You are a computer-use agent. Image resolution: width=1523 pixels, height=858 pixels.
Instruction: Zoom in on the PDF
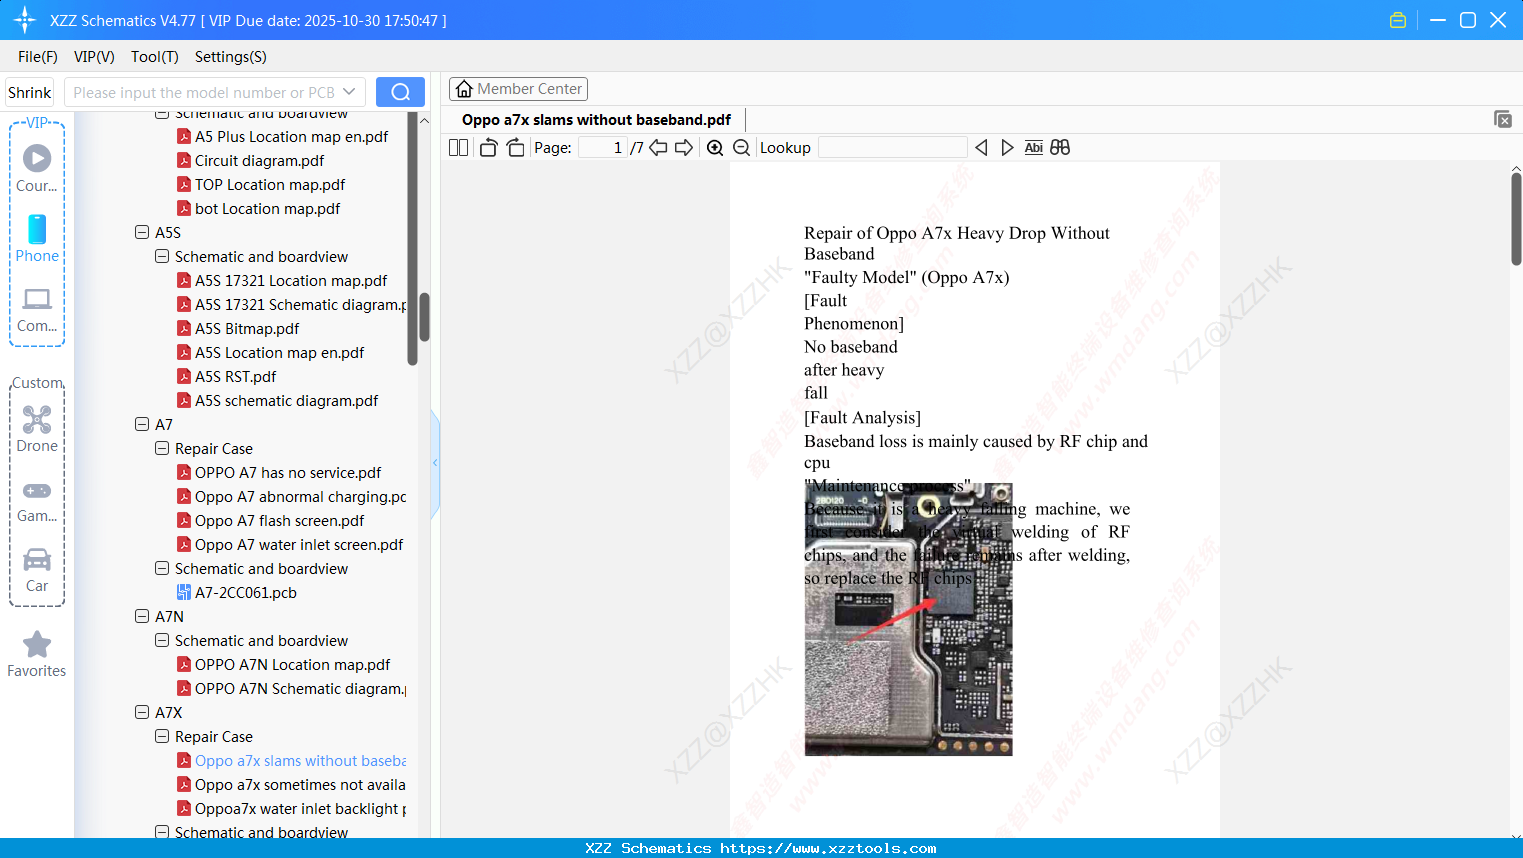tap(715, 148)
